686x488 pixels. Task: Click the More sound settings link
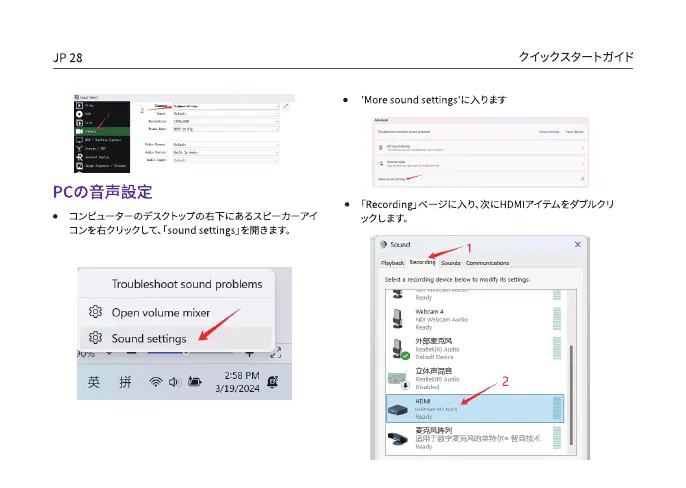391,178
